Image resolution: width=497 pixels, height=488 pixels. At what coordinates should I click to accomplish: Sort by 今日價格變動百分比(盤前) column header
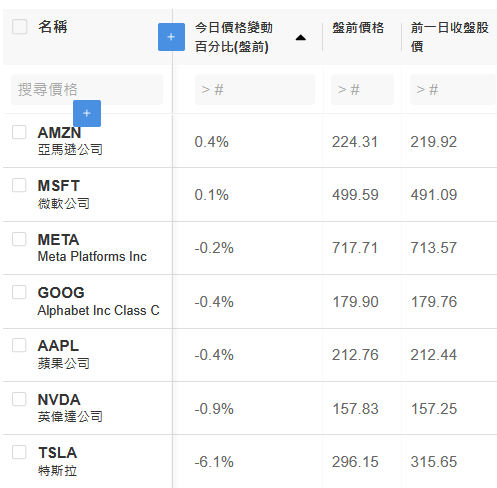pyautogui.click(x=234, y=37)
